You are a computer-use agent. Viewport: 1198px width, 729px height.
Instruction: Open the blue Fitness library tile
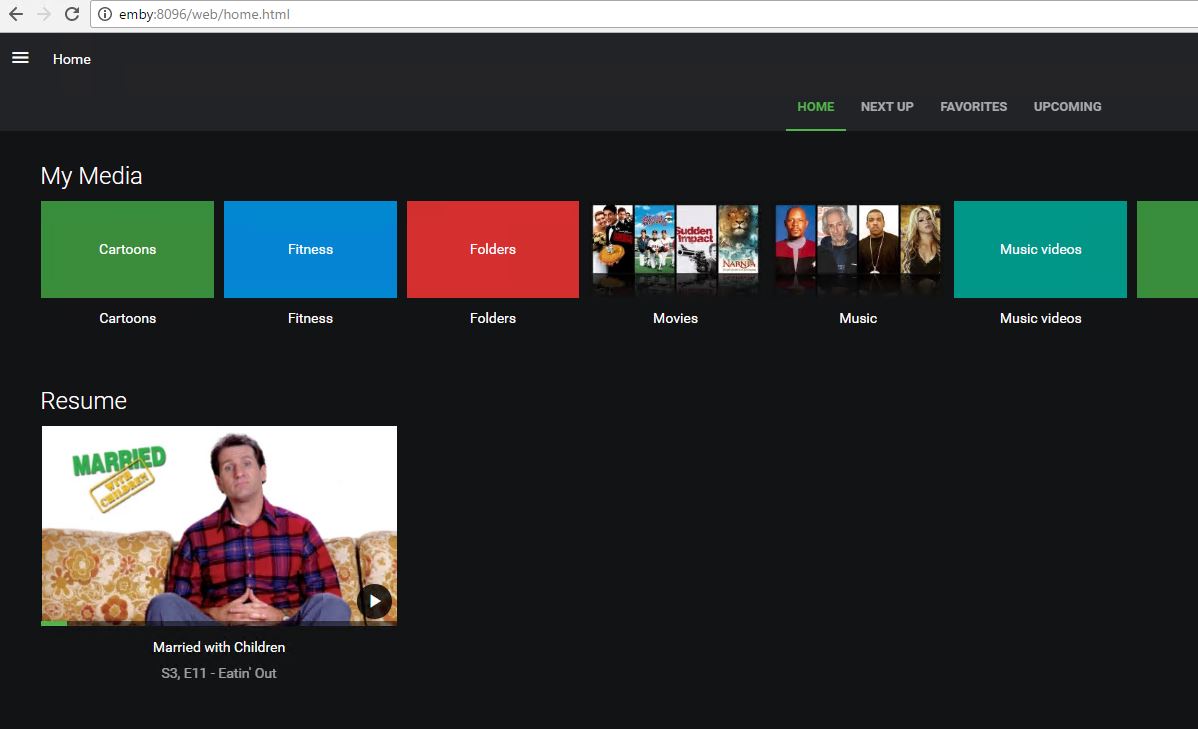click(310, 249)
